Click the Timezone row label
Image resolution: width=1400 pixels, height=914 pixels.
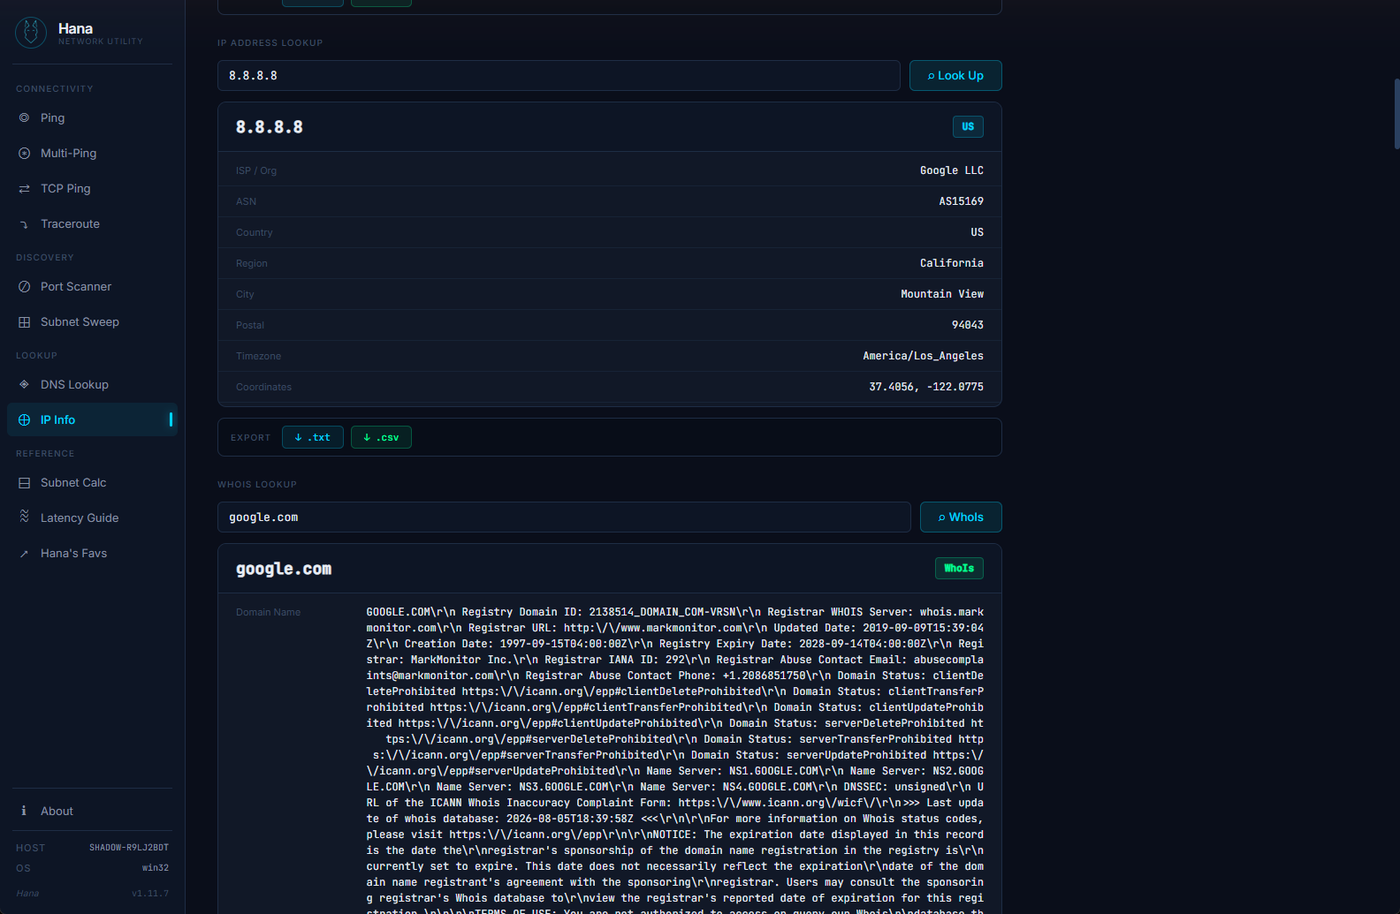click(258, 357)
